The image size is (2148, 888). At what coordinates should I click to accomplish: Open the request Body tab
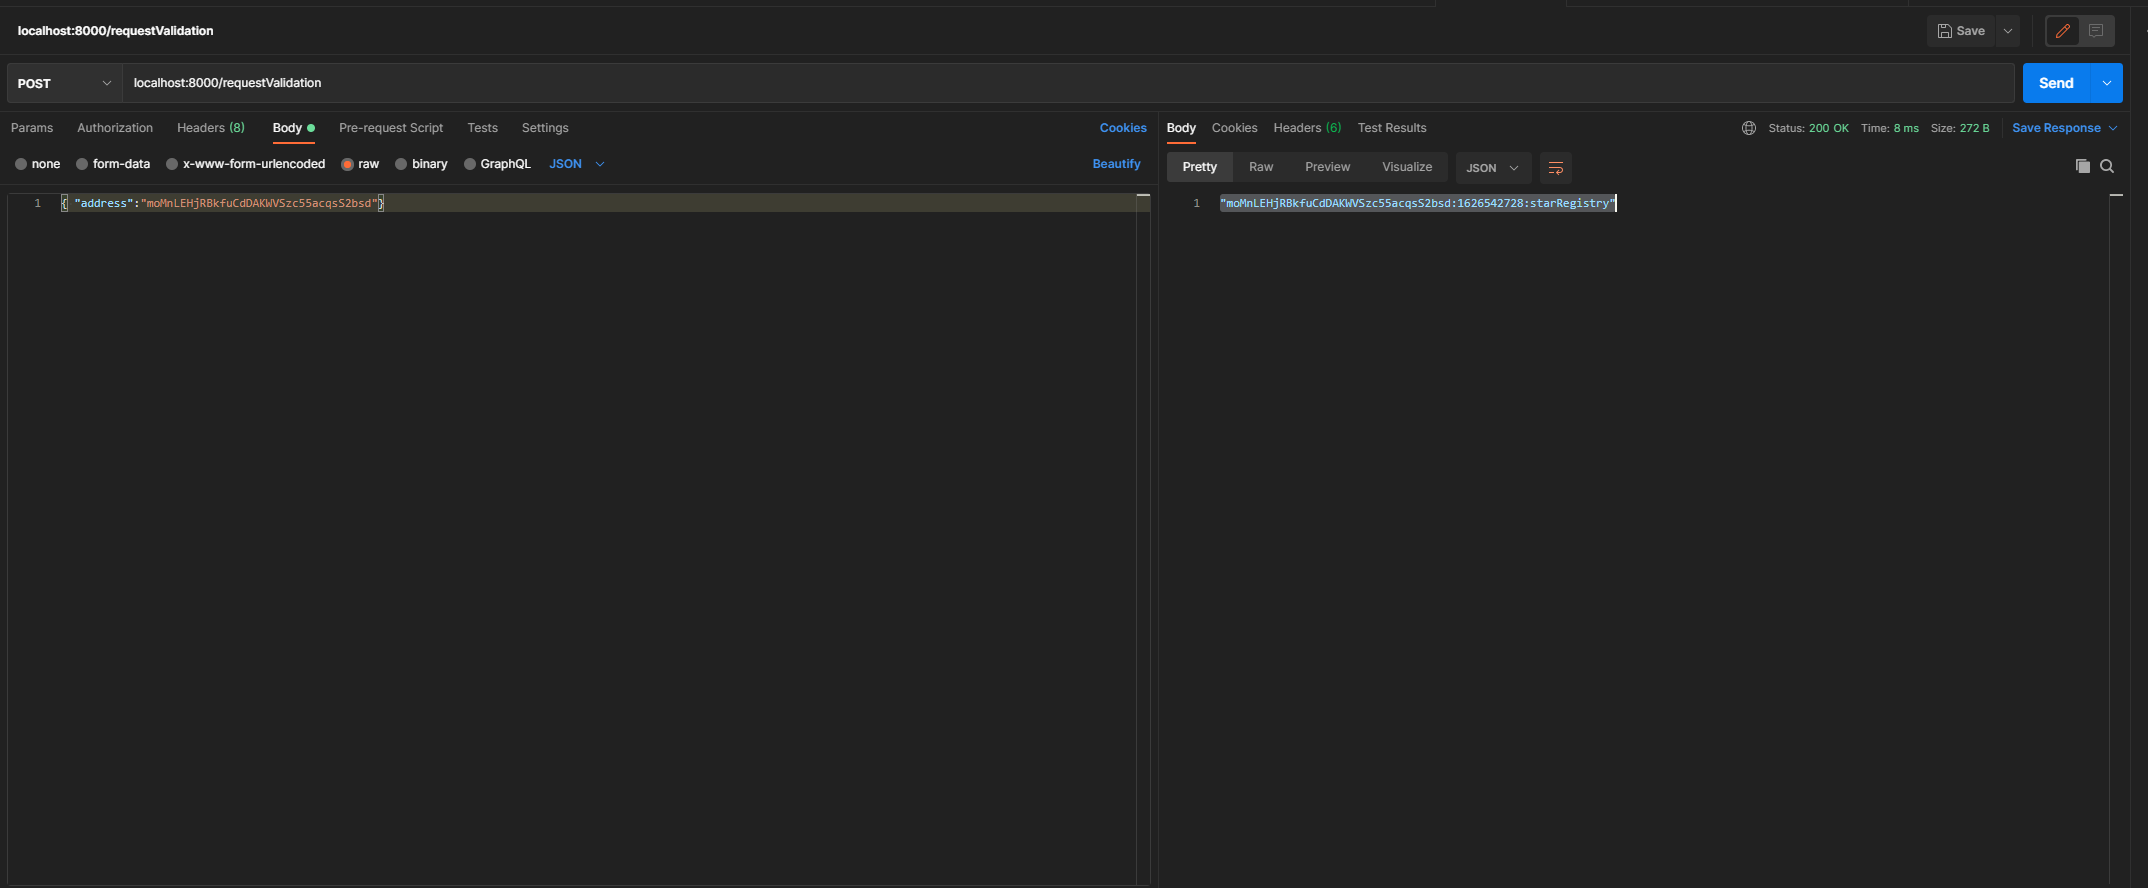point(293,128)
